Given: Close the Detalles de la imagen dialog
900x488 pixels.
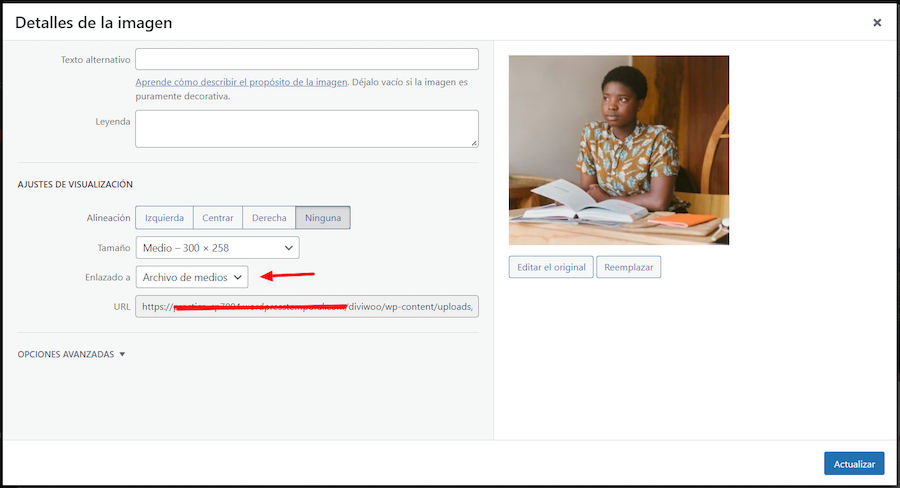Looking at the screenshot, I should 876,22.
